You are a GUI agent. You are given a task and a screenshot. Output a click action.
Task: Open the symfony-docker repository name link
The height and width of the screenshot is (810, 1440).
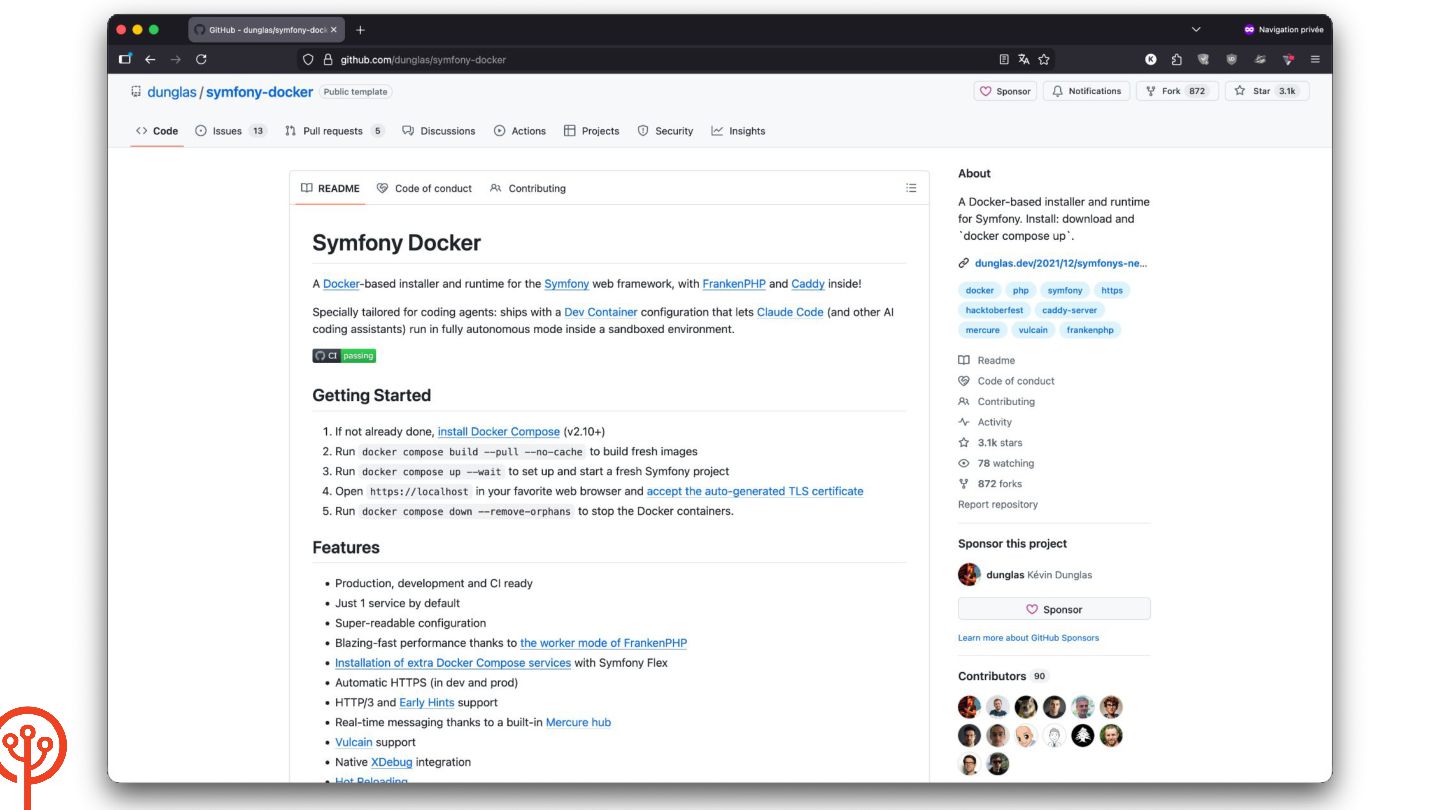259,92
